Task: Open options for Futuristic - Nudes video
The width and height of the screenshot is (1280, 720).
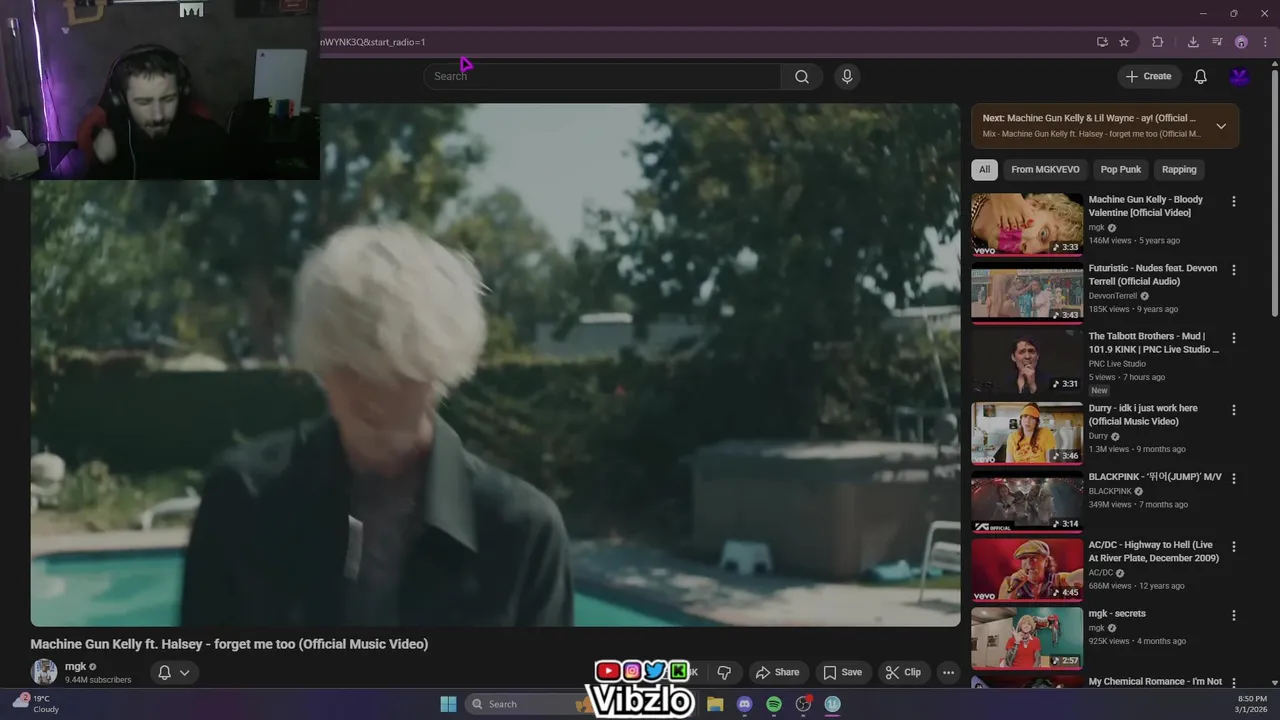Action: pos(1233,270)
